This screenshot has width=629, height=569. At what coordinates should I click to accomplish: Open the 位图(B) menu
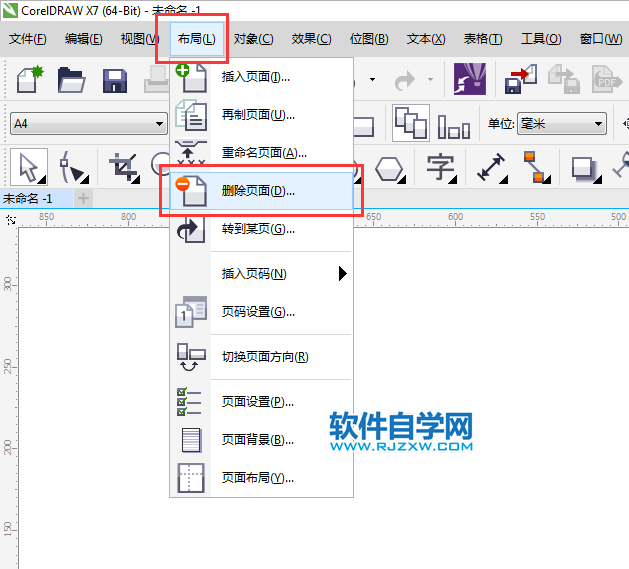coord(369,39)
